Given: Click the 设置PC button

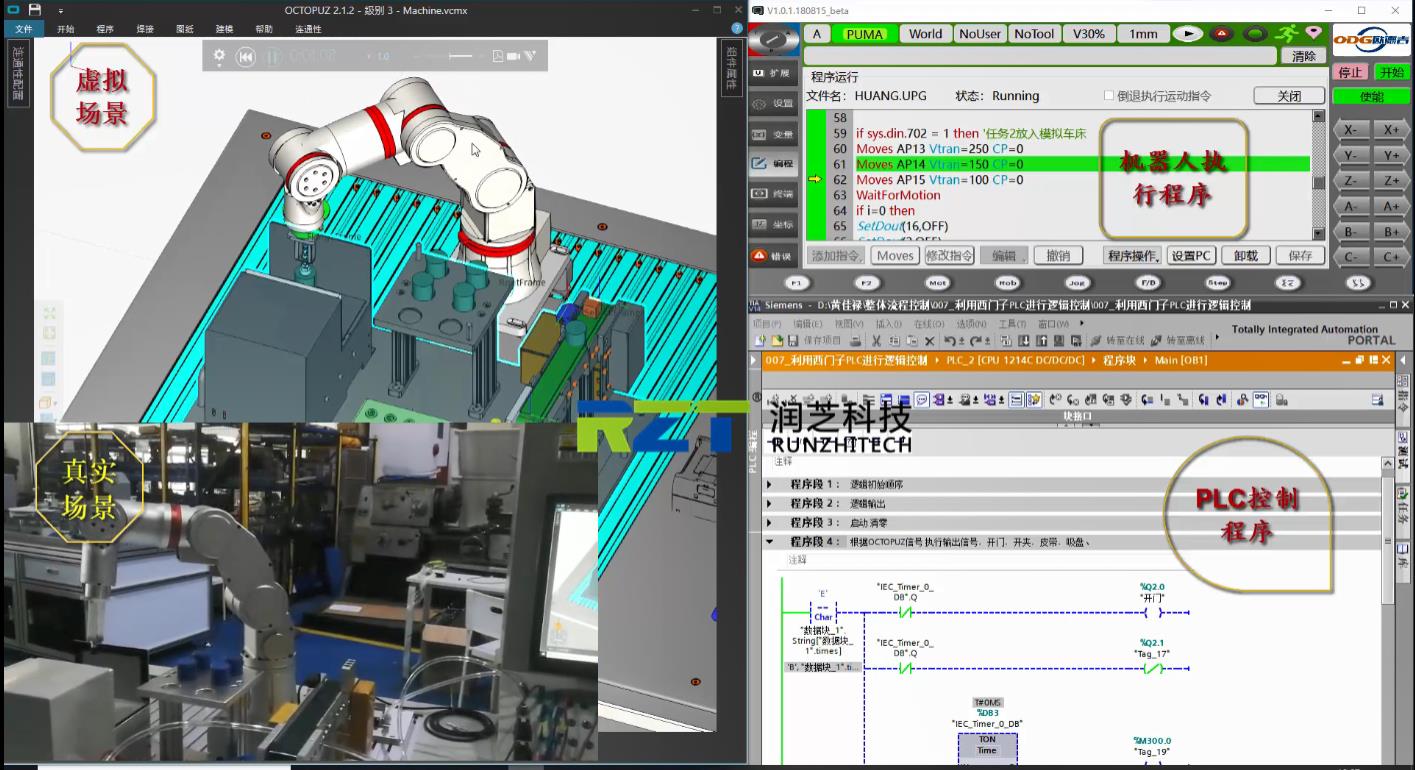Looking at the screenshot, I should tap(1191, 256).
